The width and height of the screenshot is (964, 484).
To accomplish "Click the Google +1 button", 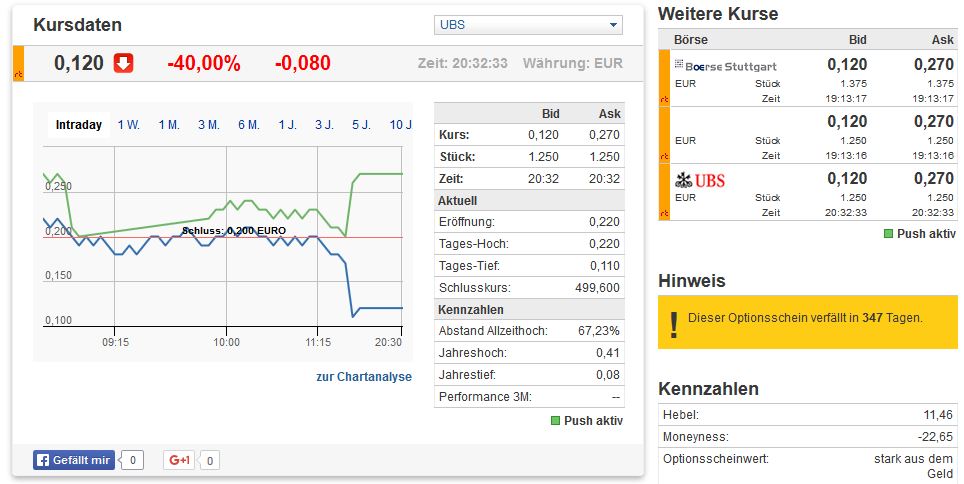I will [180, 460].
